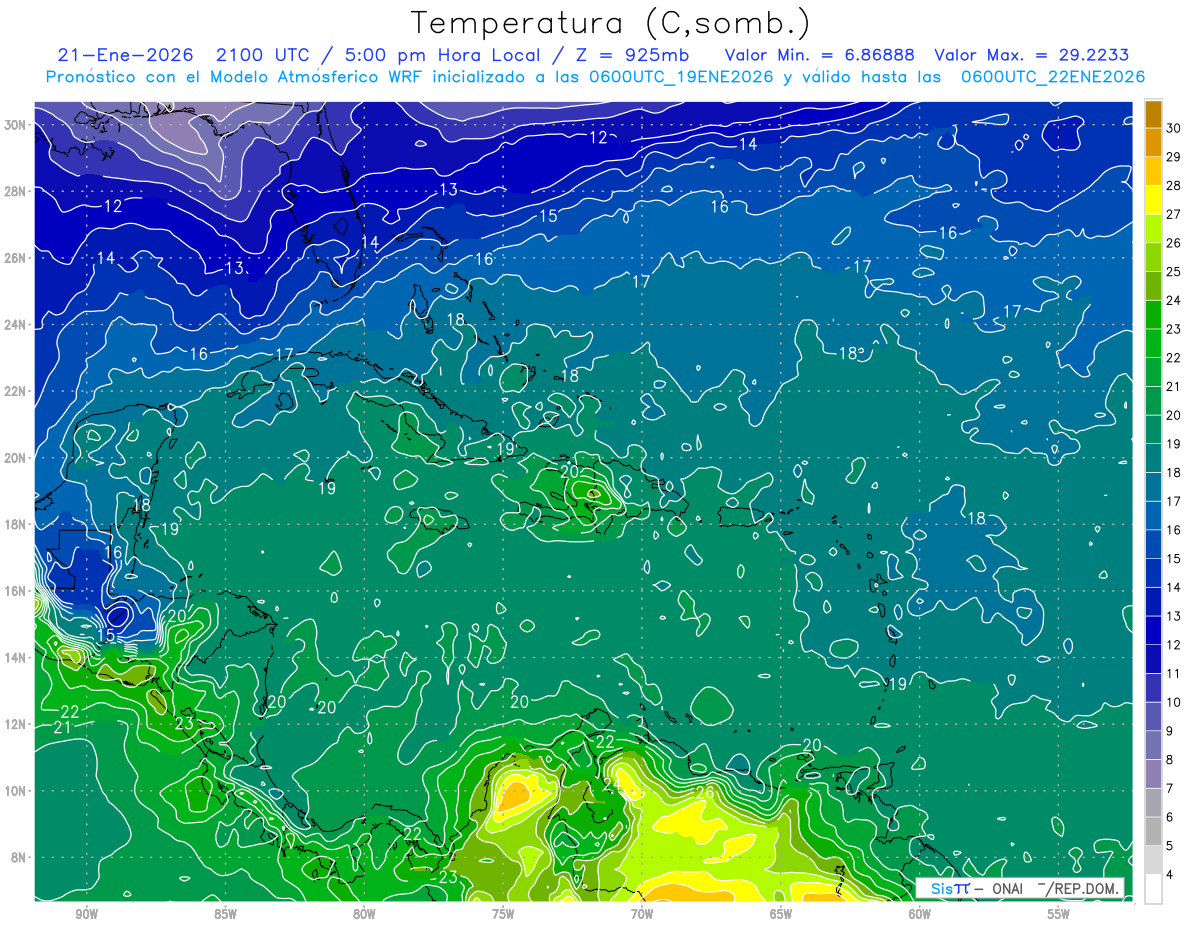Image resolution: width=1200 pixels, height=927 pixels.
Task: Click the colorbar value label 6
Action: [x=1171, y=817]
